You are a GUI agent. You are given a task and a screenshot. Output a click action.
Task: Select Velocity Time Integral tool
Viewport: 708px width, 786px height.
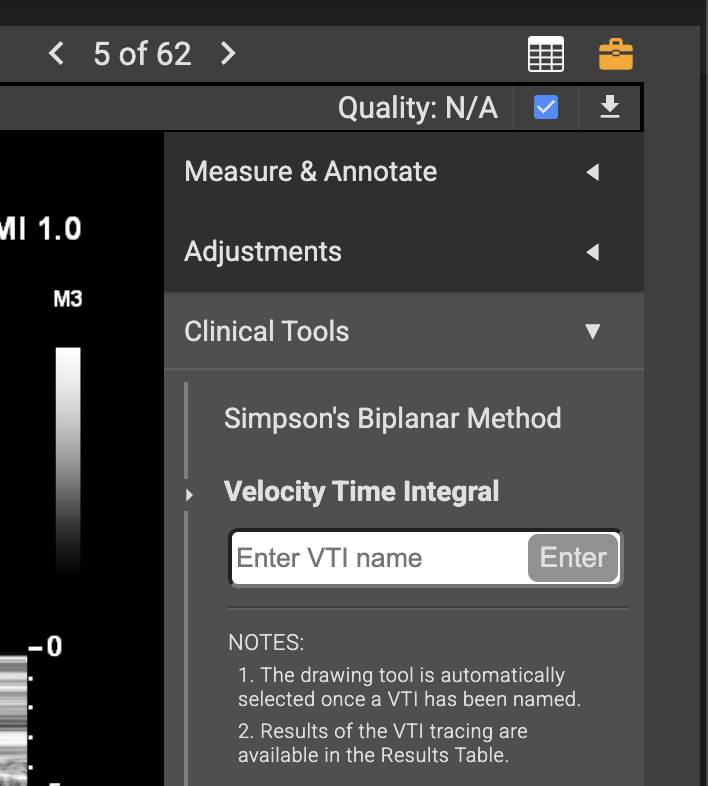pyautogui.click(x=362, y=491)
